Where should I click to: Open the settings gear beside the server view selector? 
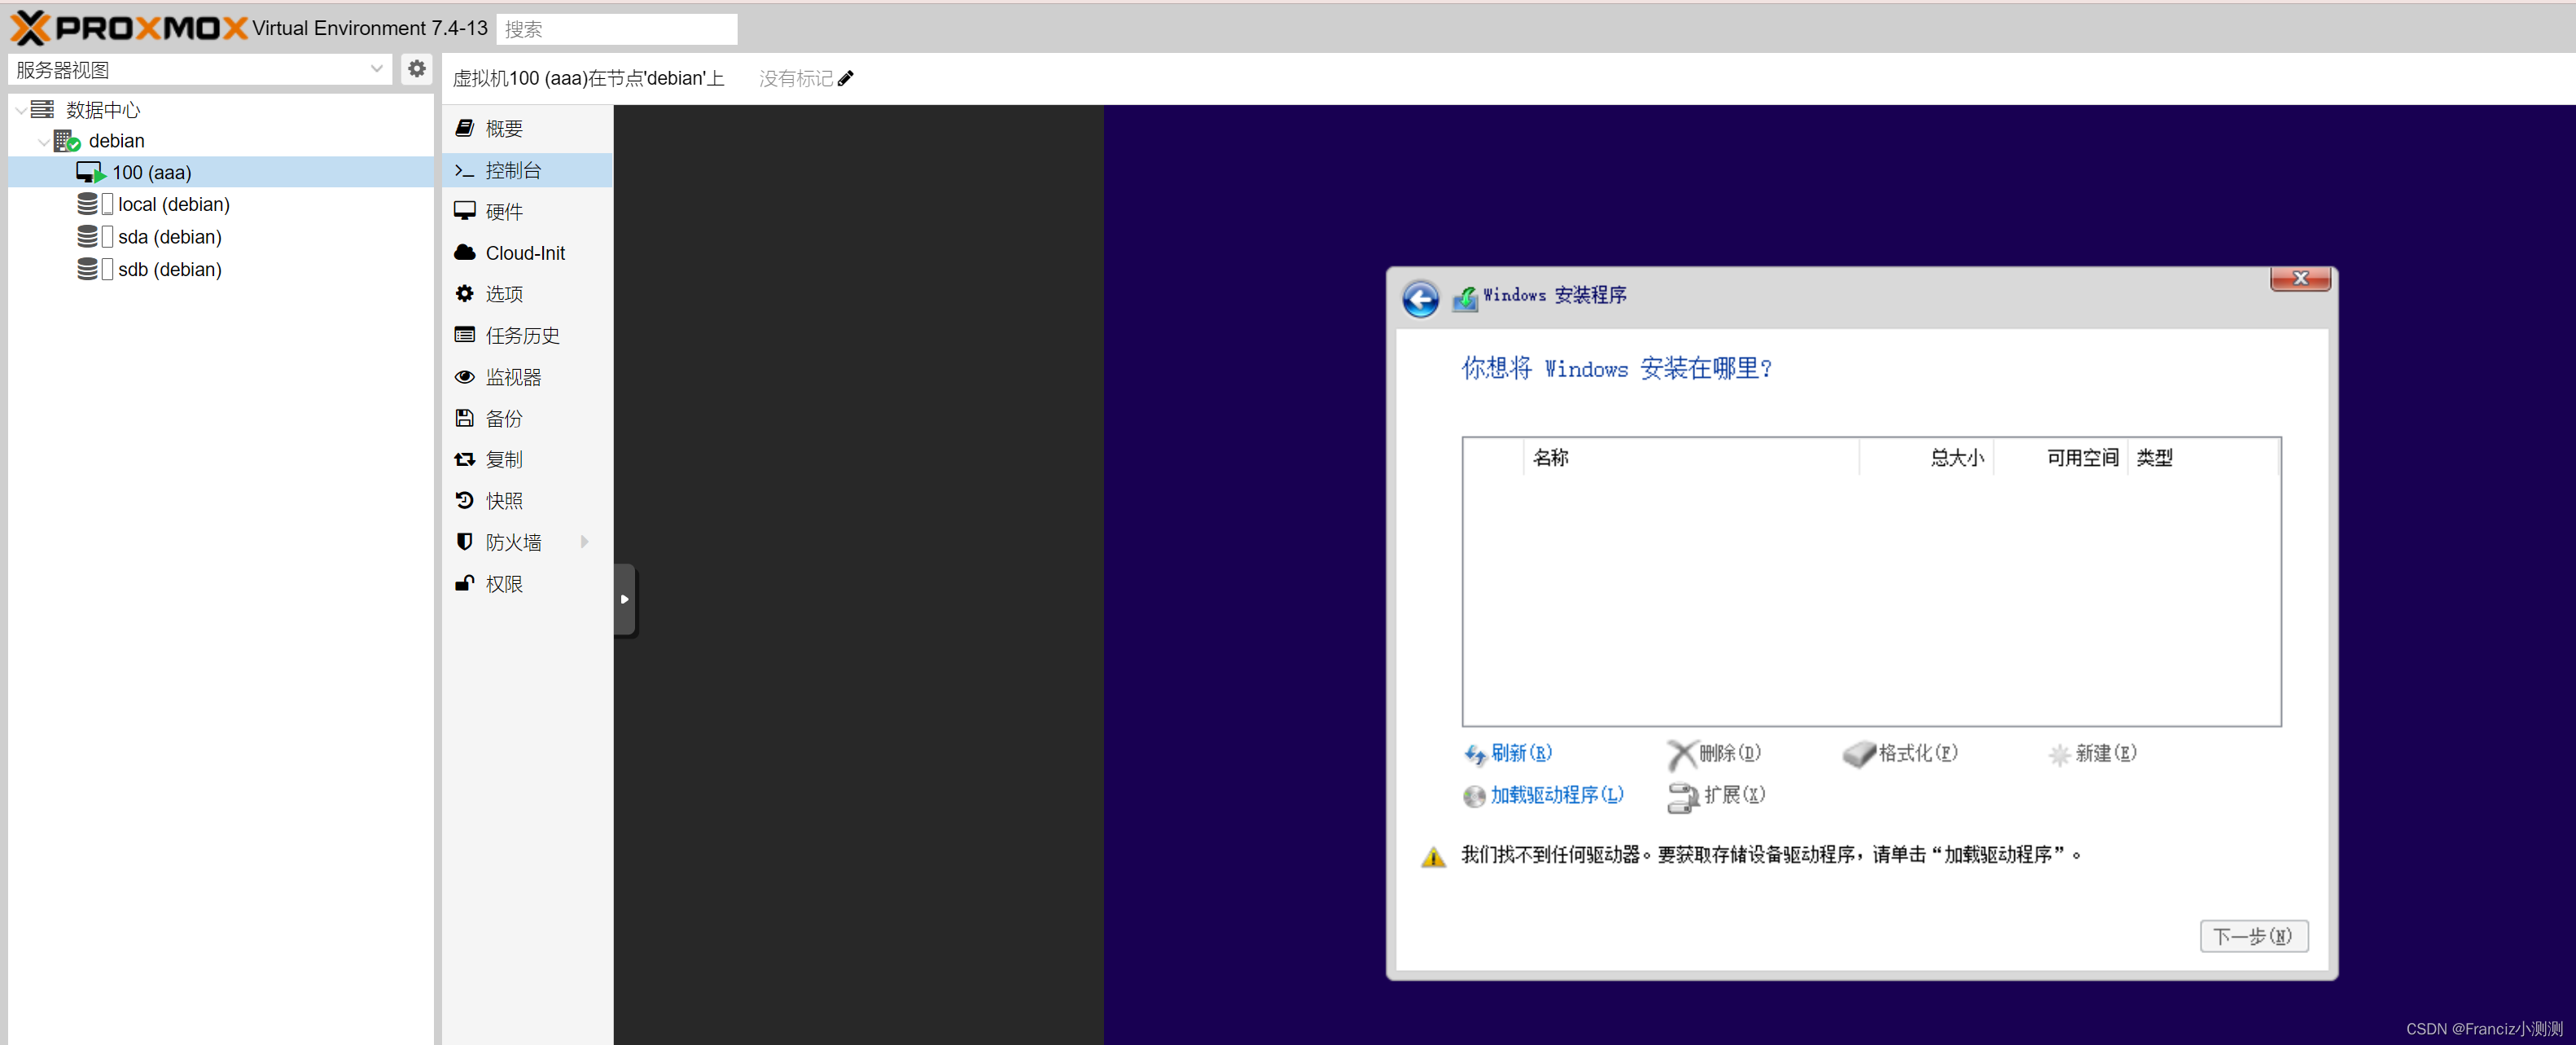(x=417, y=69)
